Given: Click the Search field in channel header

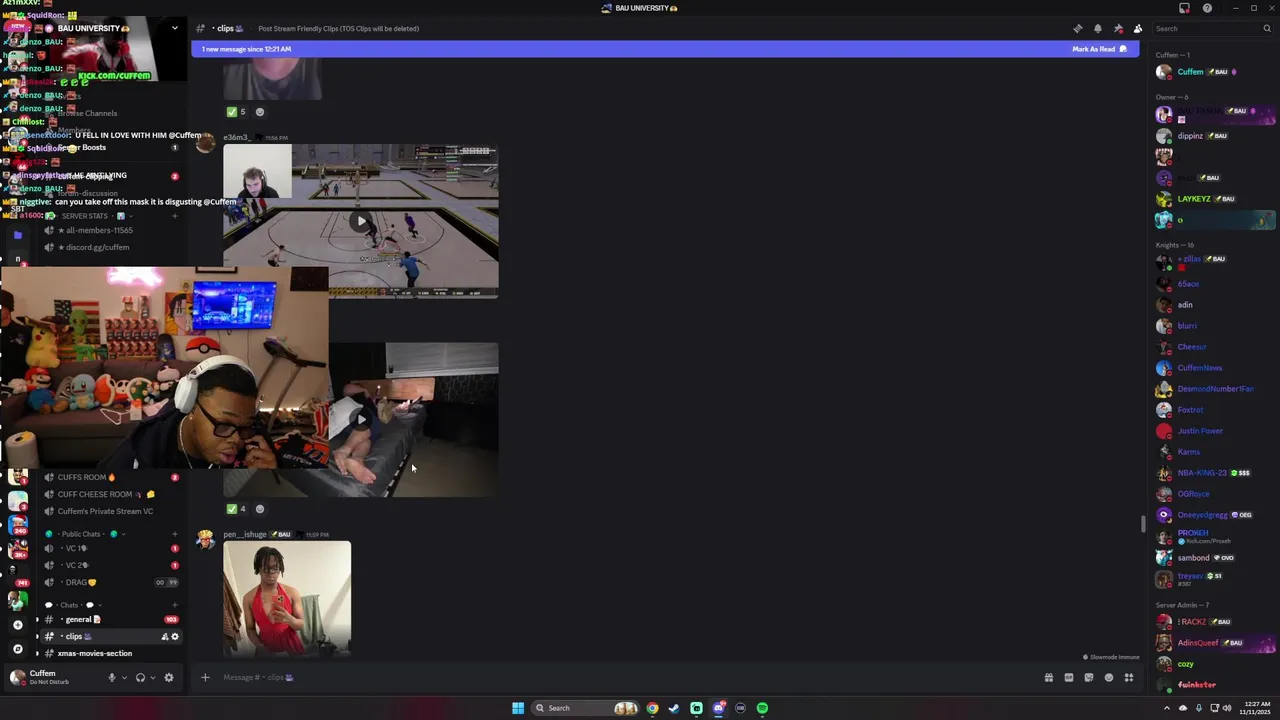Looking at the screenshot, I should pos(1212,29).
